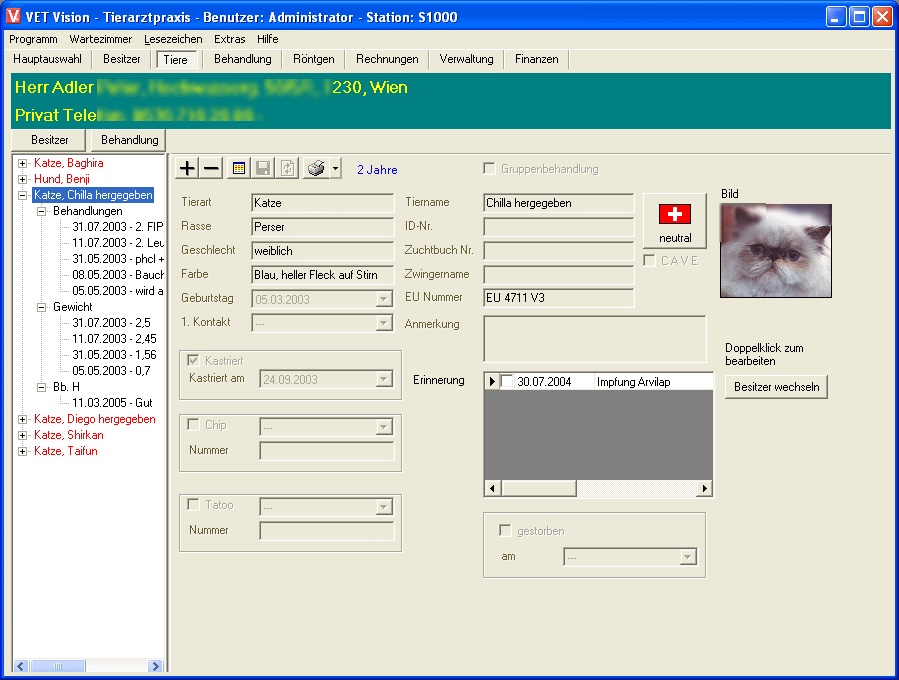Open the Lesezeichen menu
Image resolution: width=899 pixels, height=680 pixels.
pyautogui.click(x=173, y=39)
